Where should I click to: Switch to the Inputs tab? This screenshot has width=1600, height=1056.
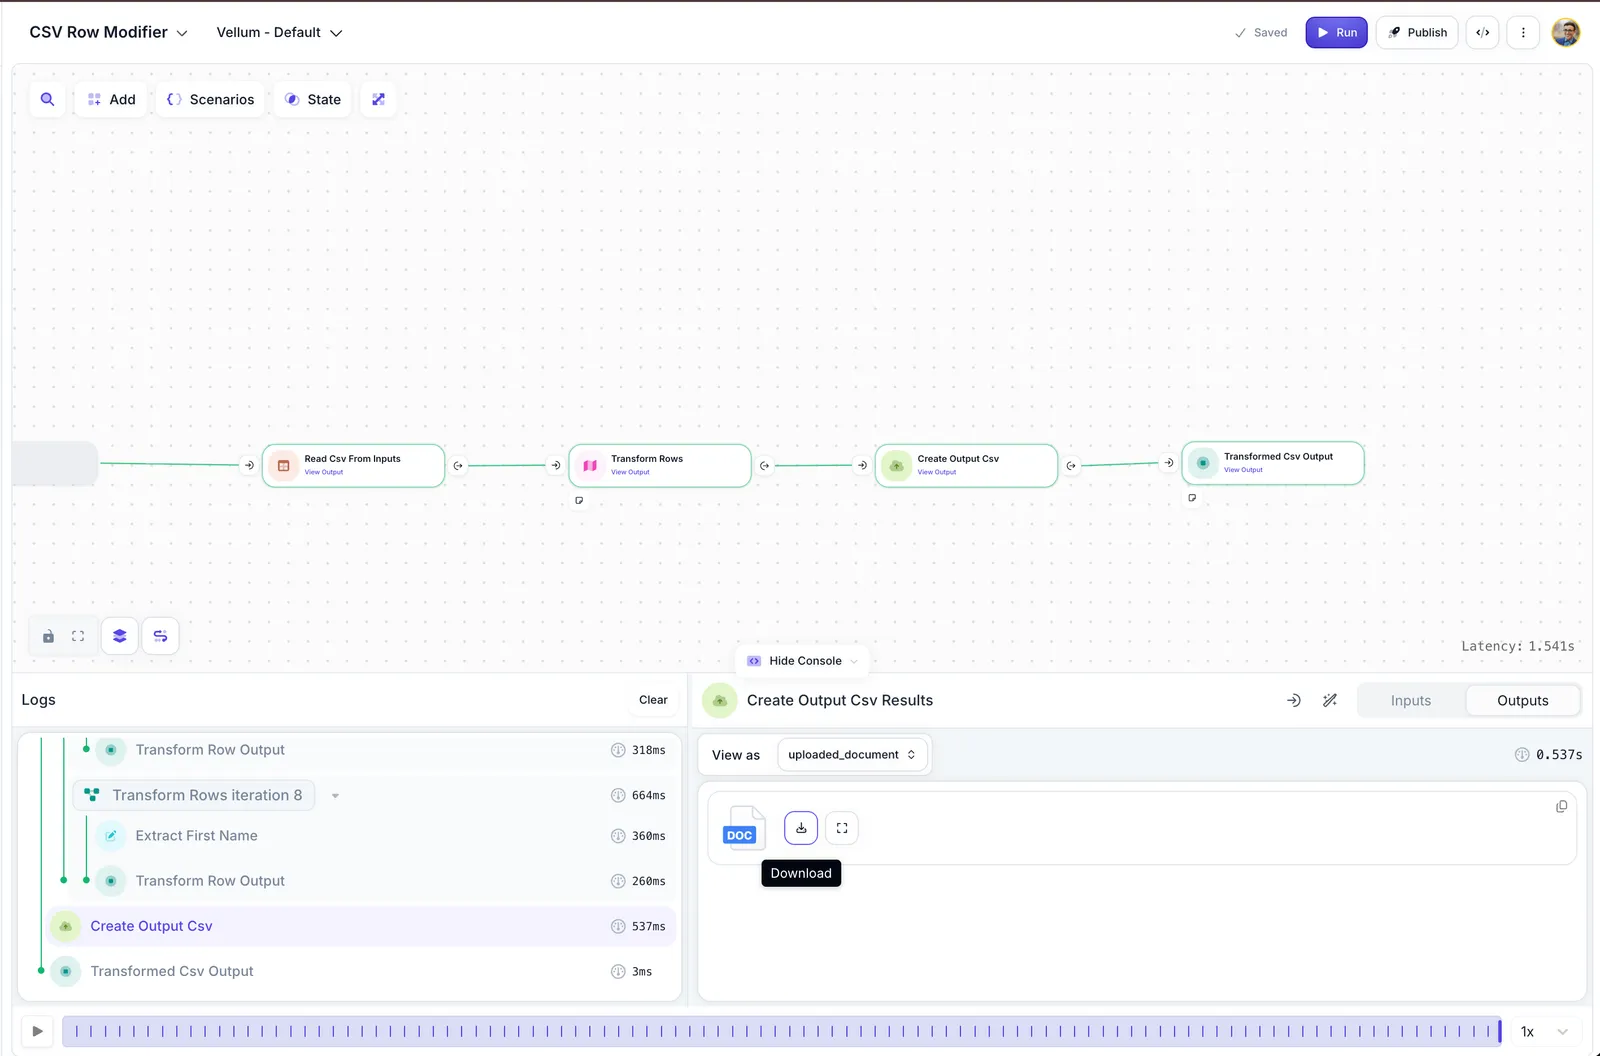1411,701
